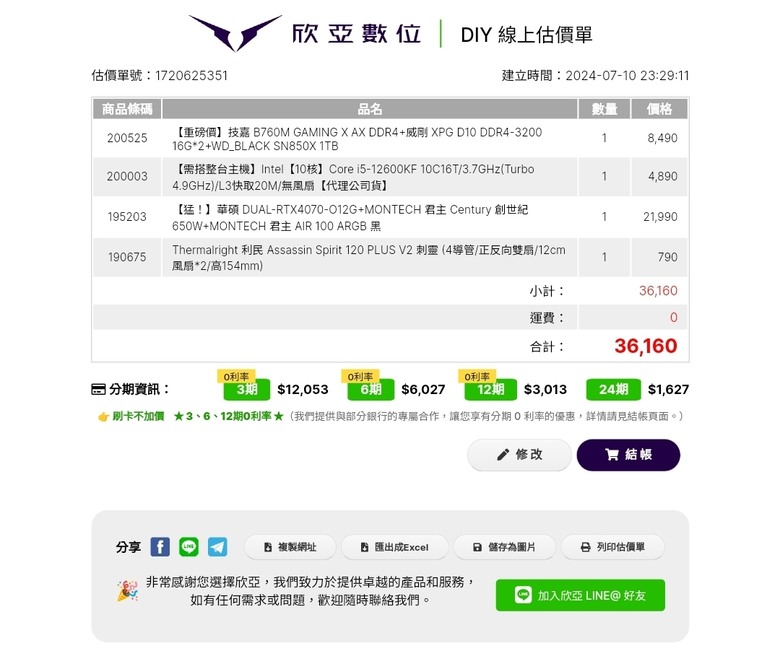This screenshot has height=651, width=780.
Task: Share the quote on Facebook
Action: click(x=160, y=547)
